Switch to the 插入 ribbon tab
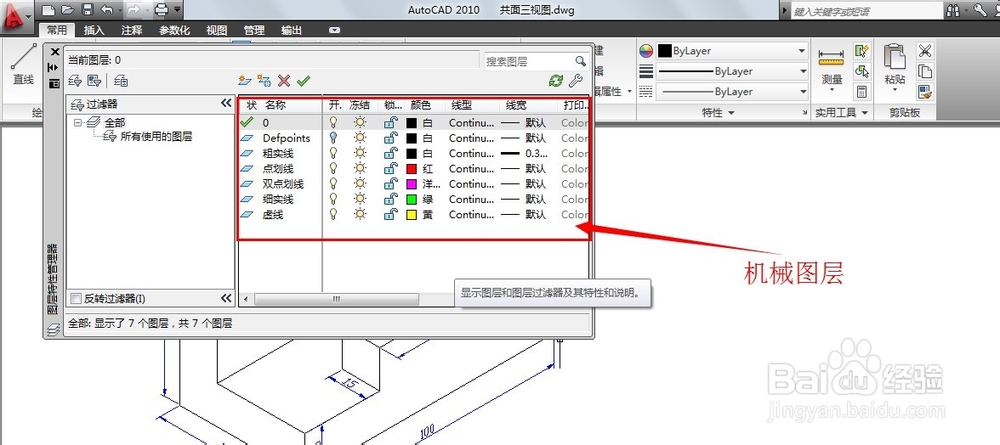Image resolution: width=1000 pixels, height=445 pixels. [x=94, y=30]
